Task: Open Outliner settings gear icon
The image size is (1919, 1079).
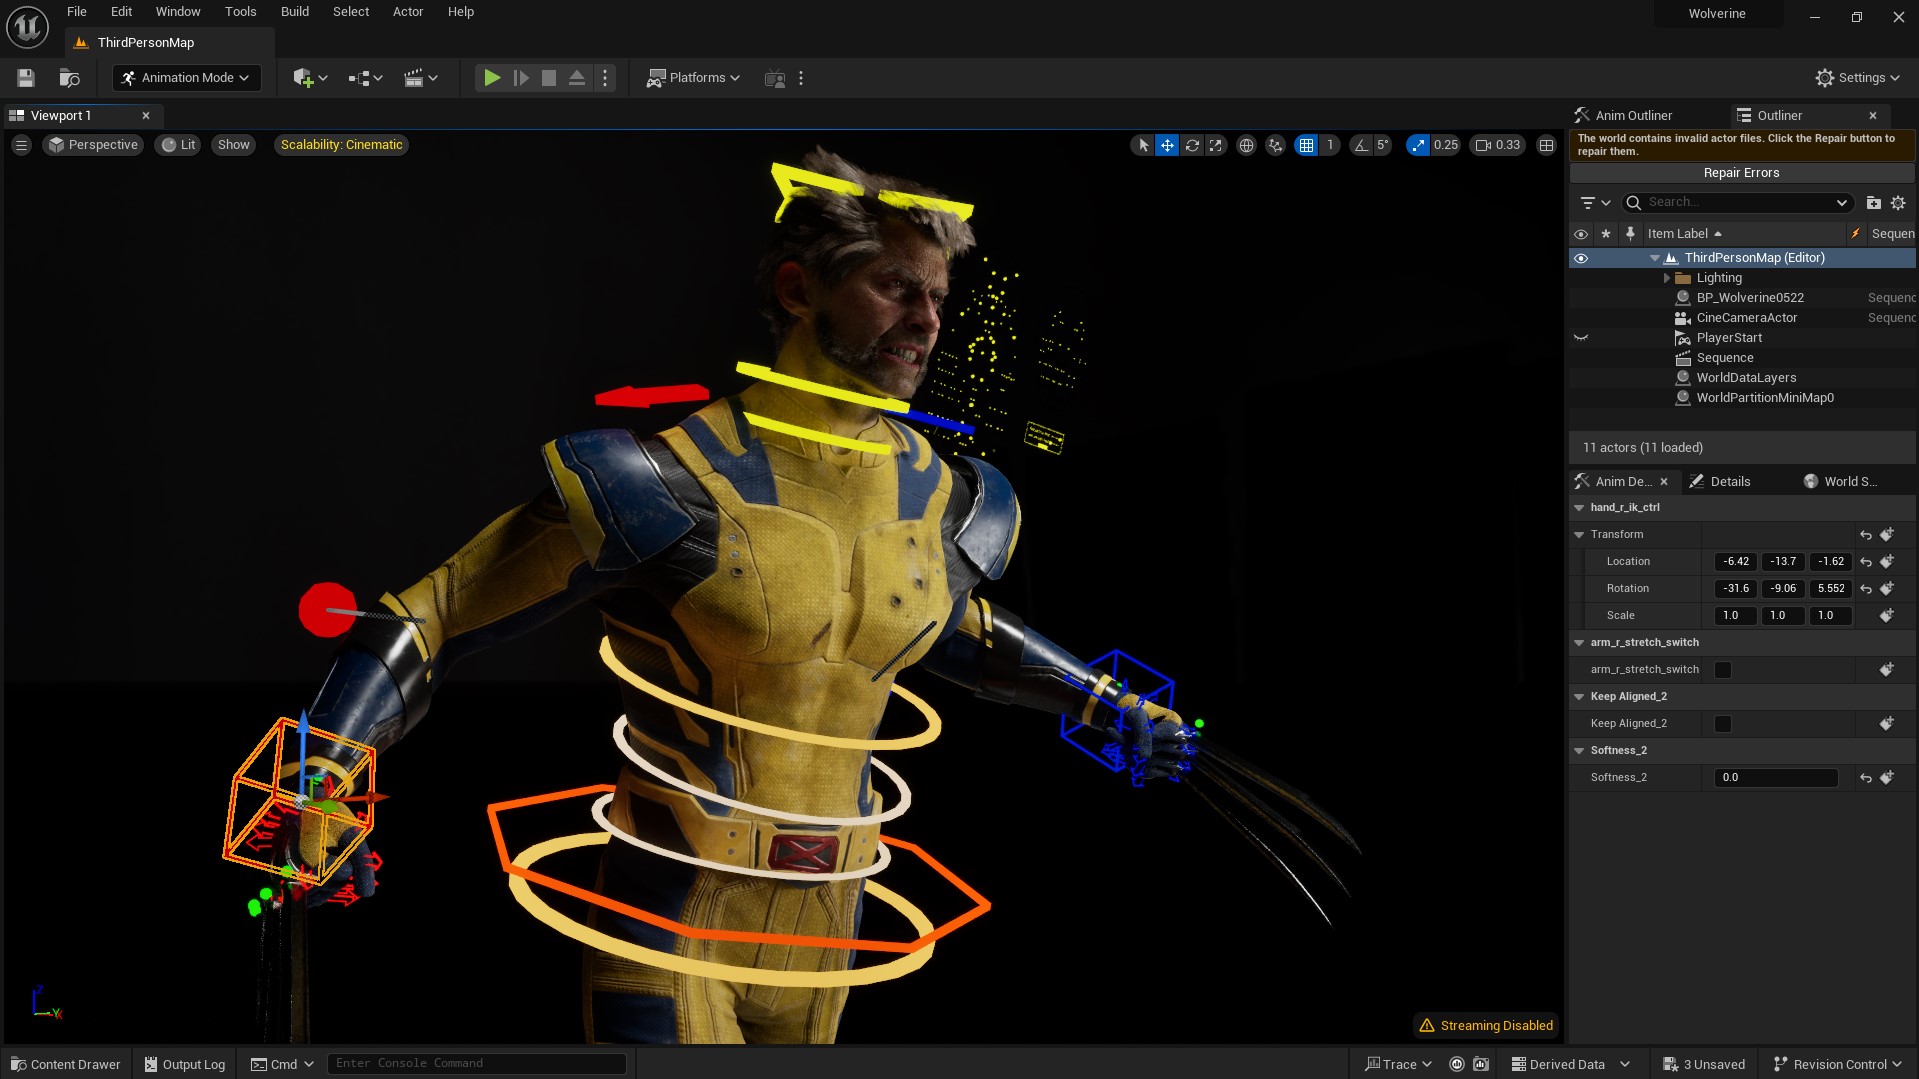Action: click(1898, 202)
